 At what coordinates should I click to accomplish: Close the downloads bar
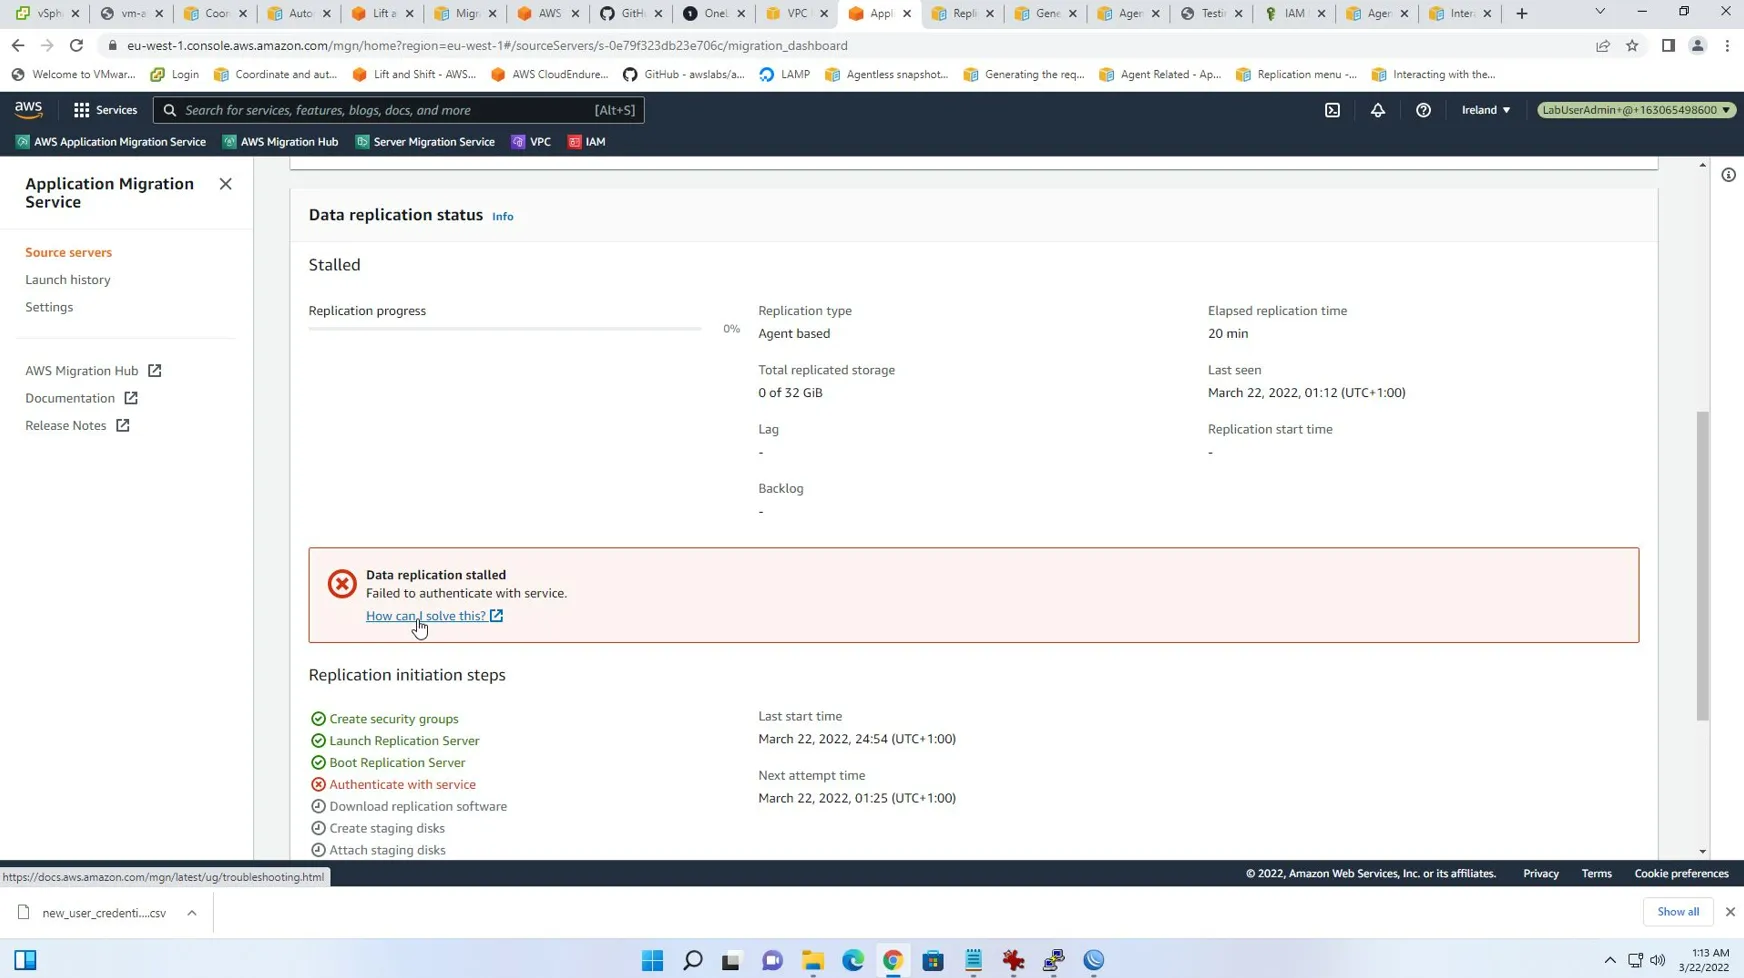(x=1730, y=912)
